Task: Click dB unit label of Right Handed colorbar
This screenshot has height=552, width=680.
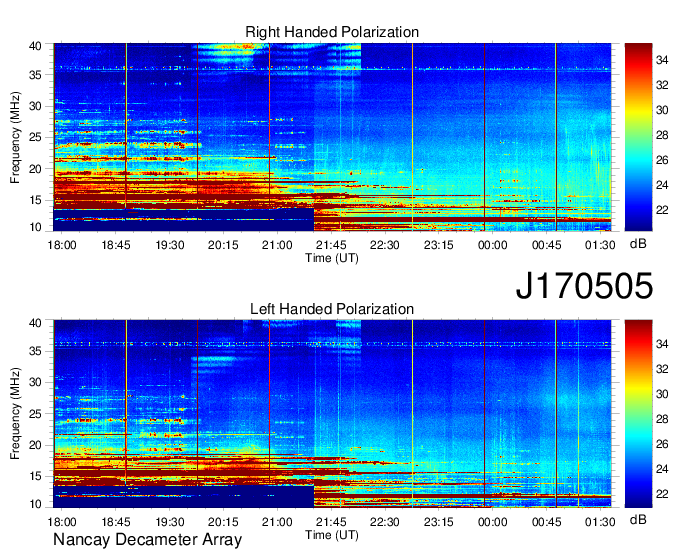Action: coord(638,244)
